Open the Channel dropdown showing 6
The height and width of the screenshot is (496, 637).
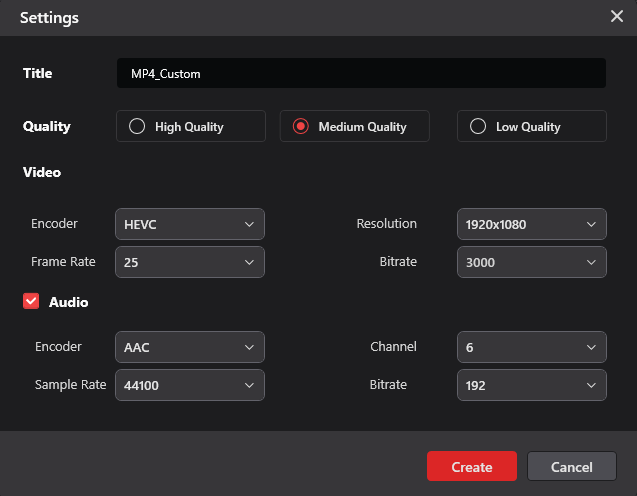click(531, 347)
